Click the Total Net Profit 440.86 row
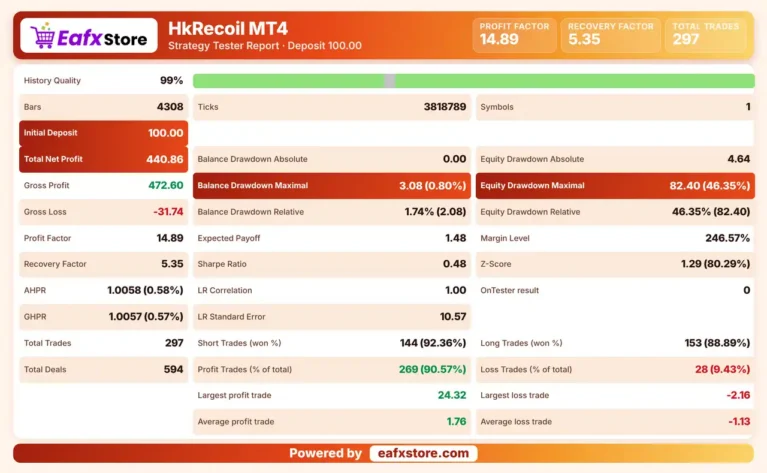The height and width of the screenshot is (473, 767). [103, 159]
